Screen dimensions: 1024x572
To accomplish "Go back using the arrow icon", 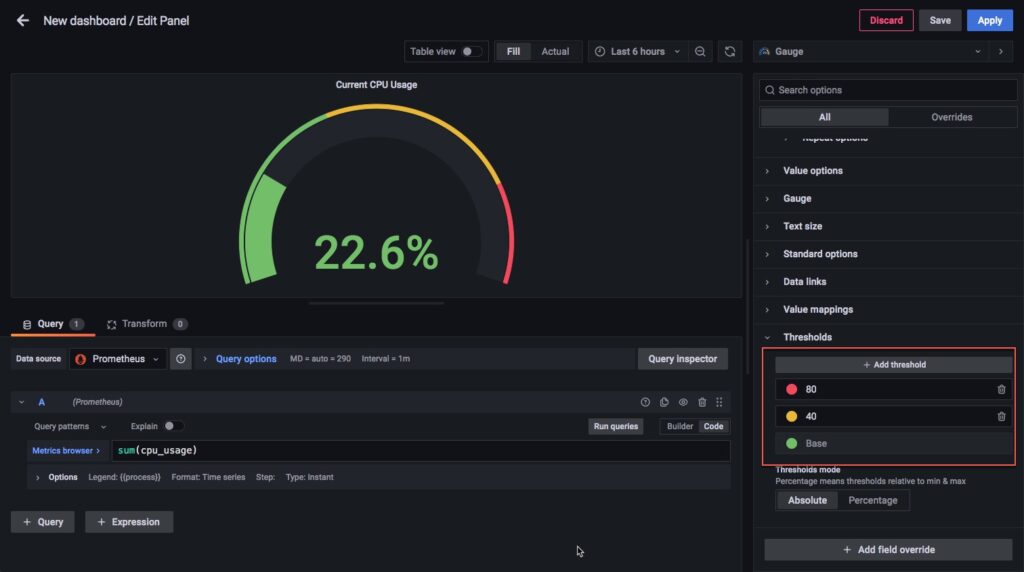I will tap(23, 20).
